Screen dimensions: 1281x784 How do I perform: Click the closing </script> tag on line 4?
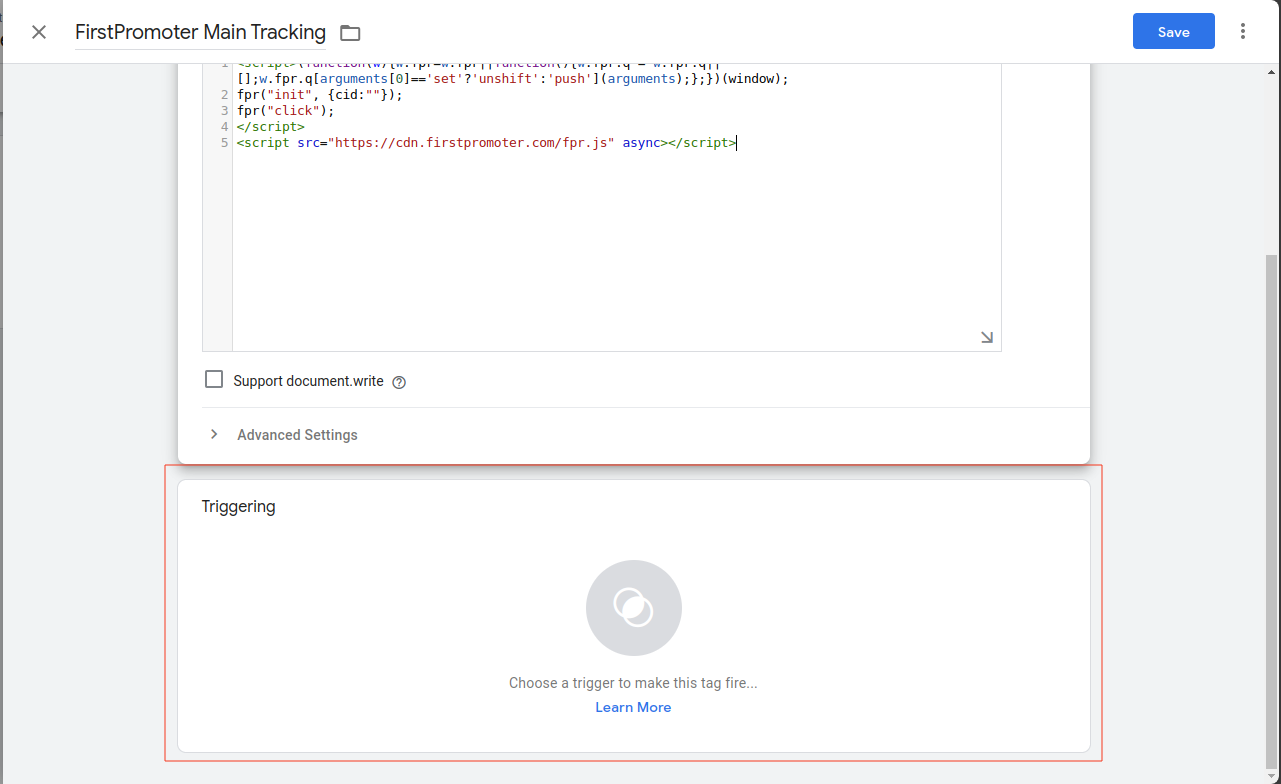[x=270, y=127]
